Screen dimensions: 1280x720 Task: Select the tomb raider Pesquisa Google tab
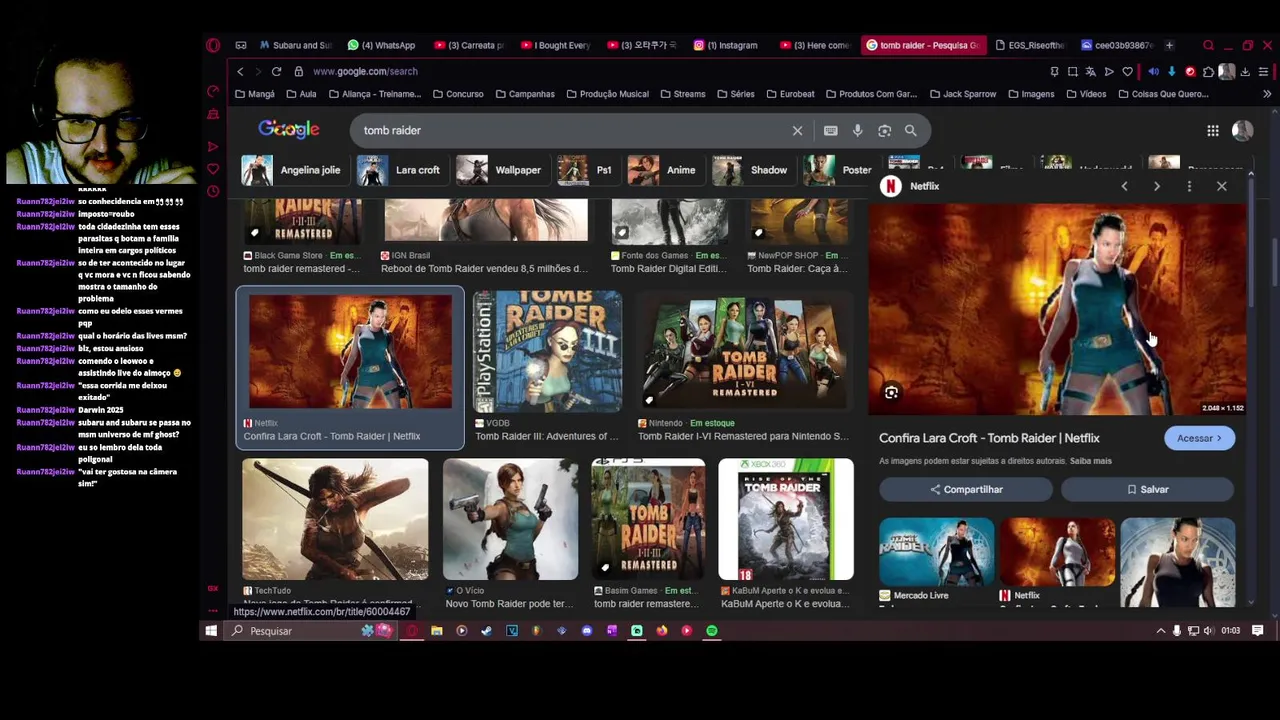click(921, 45)
